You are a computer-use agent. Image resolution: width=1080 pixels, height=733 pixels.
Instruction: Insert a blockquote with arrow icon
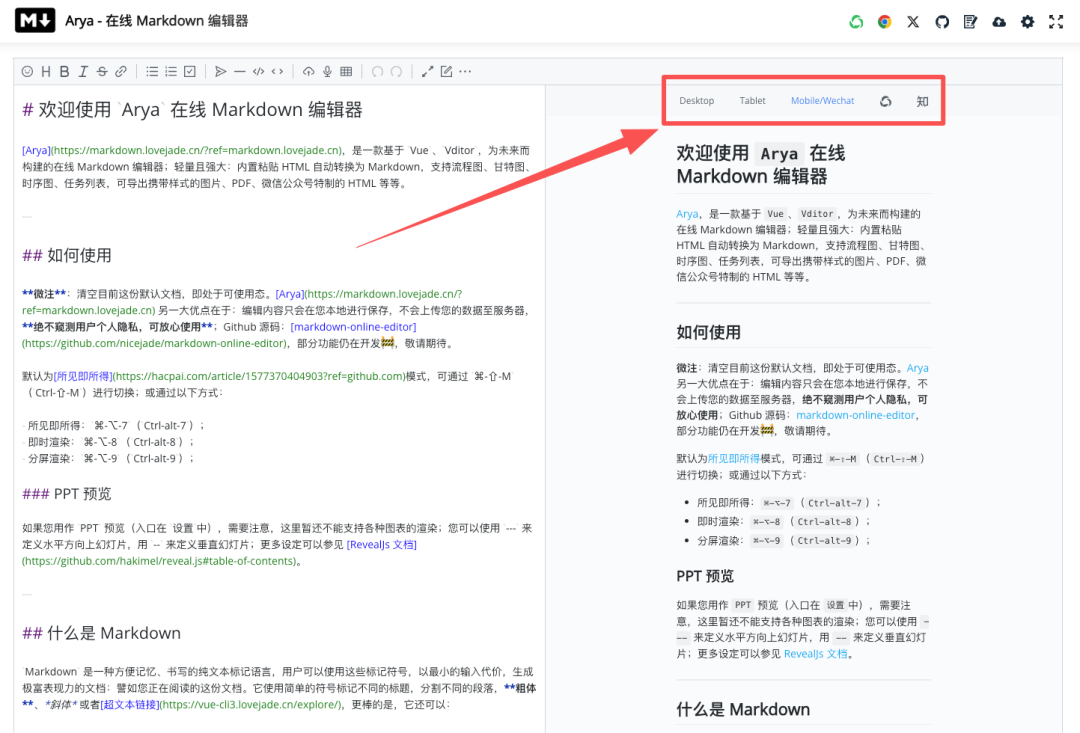coord(220,72)
